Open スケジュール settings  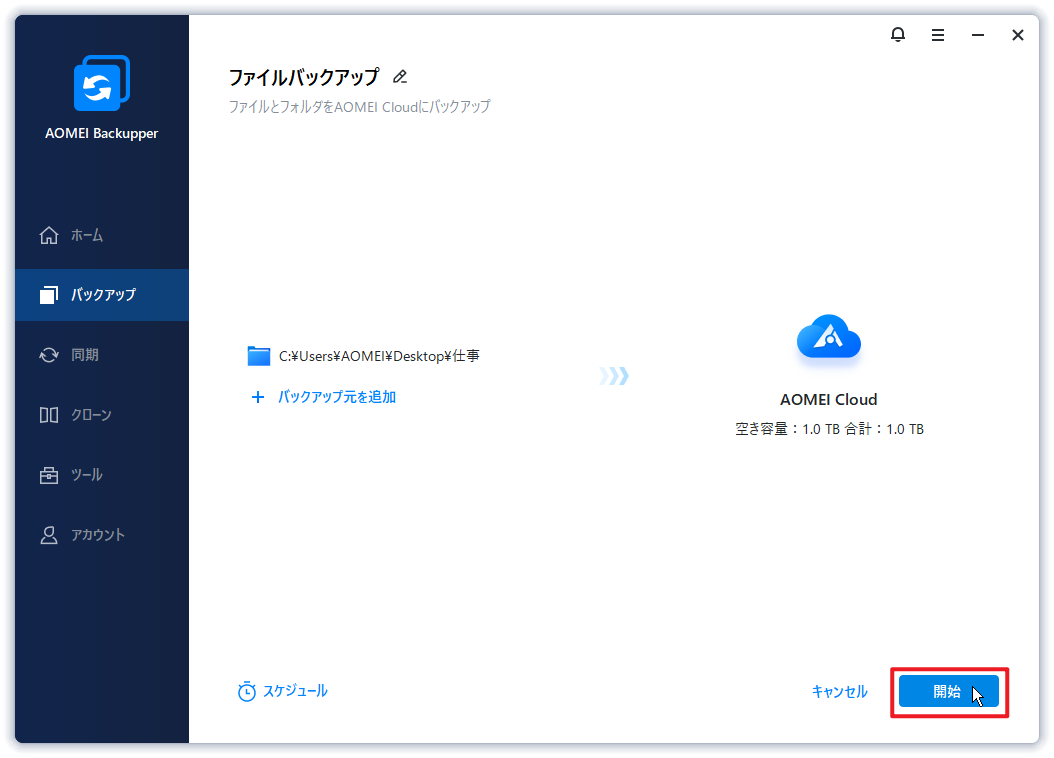295,691
